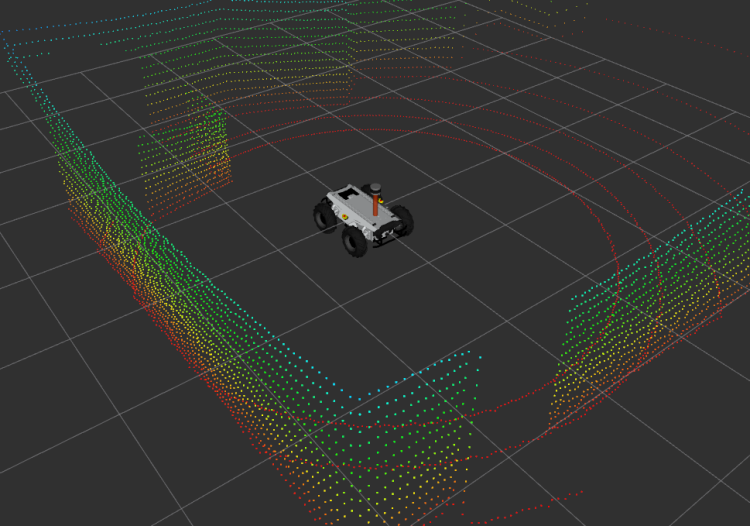Select the robot's nearest front wheel
The width and height of the screenshot is (750, 526).
[354, 241]
